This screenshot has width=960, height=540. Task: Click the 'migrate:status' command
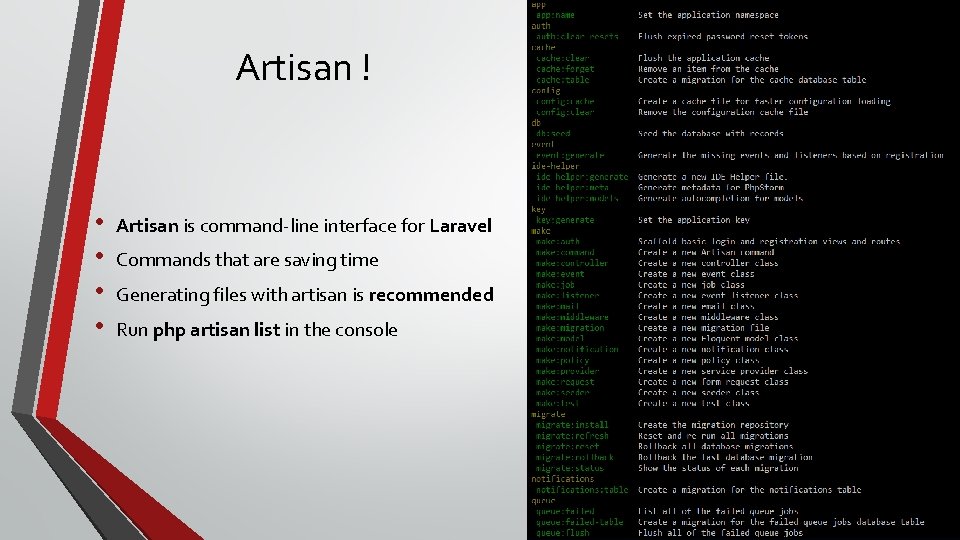570,468
